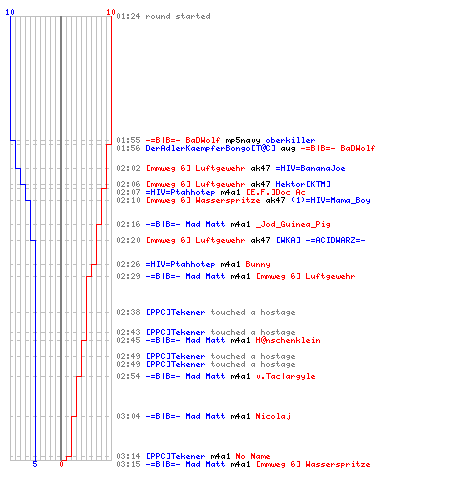Click Hektor[KTM] victim name
The width and height of the screenshot is (450, 500).
[303, 184]
